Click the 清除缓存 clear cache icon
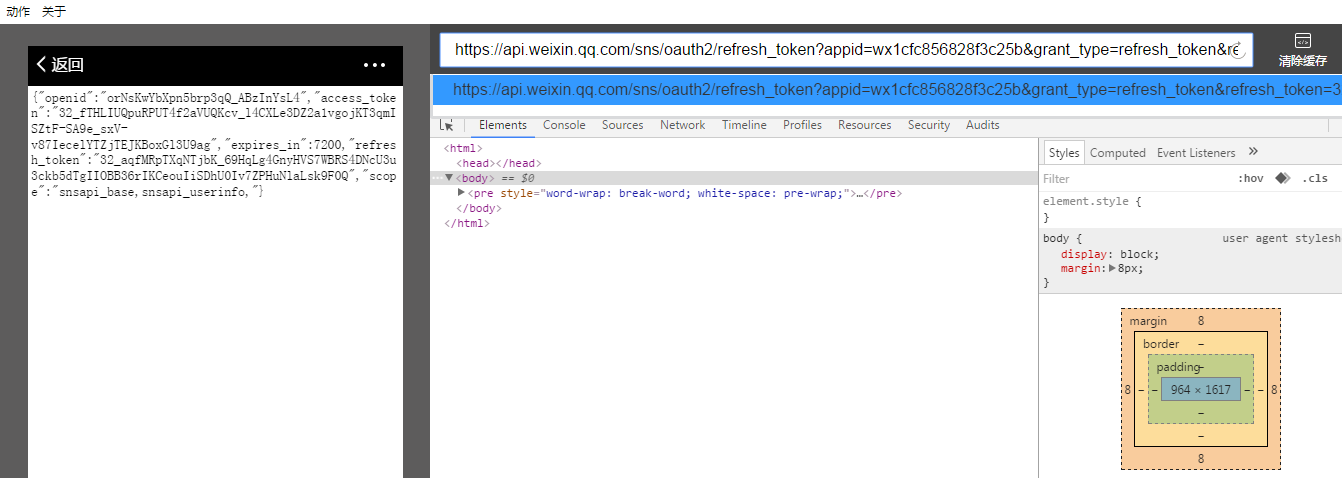Image resolution: width=1342 pixels, height=478 pixels. pos(1302,50)
